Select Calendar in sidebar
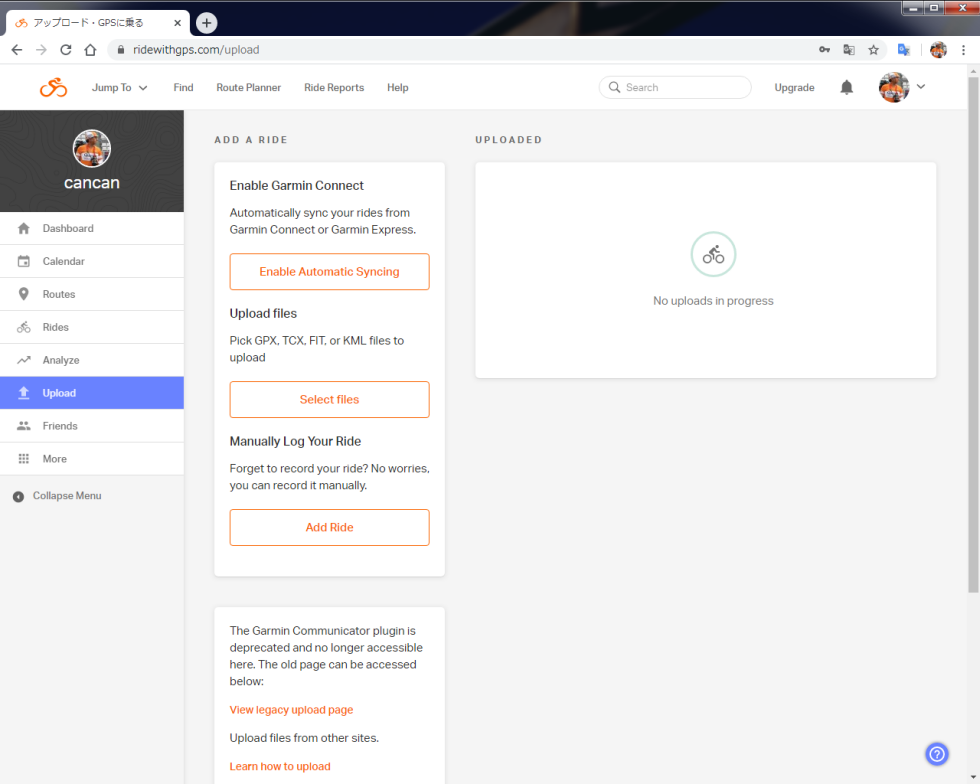Viewport: 980px width, 784px height. tap(92, 261)
